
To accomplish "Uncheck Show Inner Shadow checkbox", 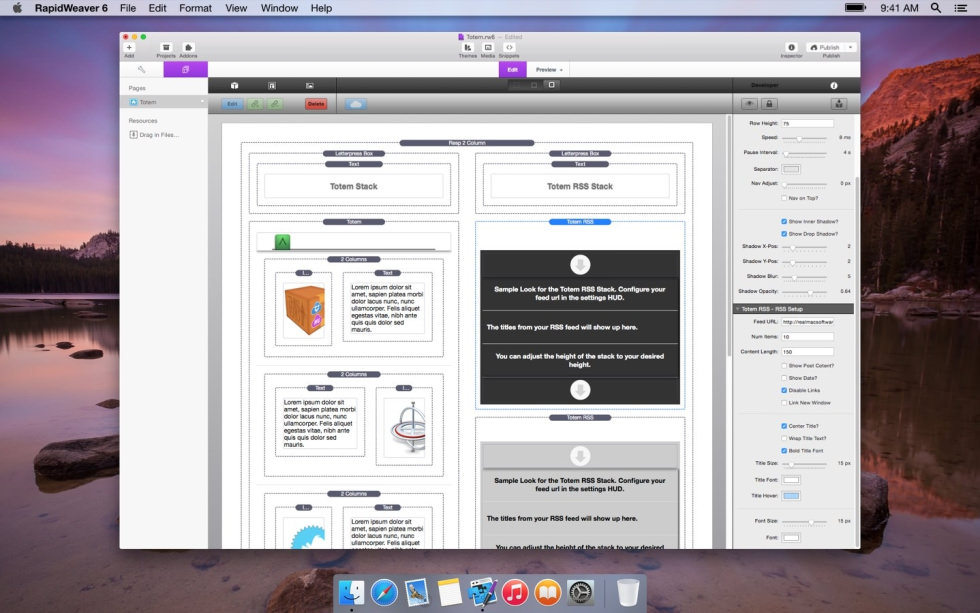I will pos(784,221).
